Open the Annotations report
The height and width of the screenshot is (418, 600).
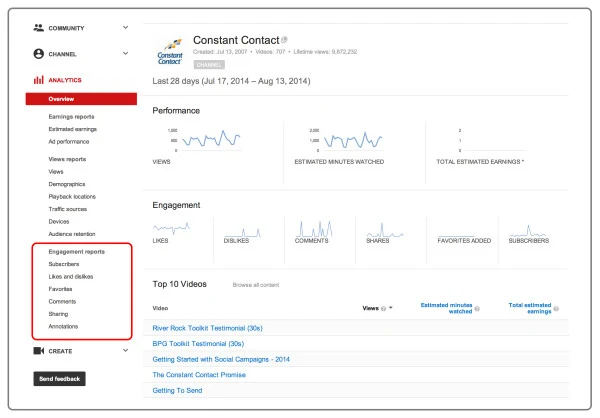coord(63,327)
